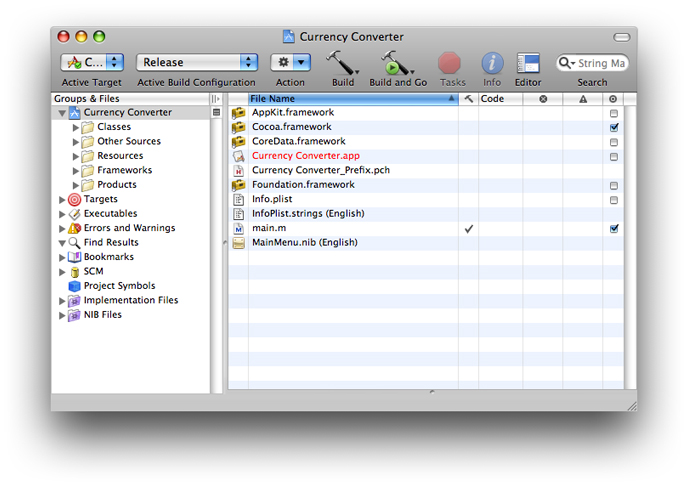Click the Foundation.framework toolbox icon
Screen dimensions: 688x486
point(239,185)
